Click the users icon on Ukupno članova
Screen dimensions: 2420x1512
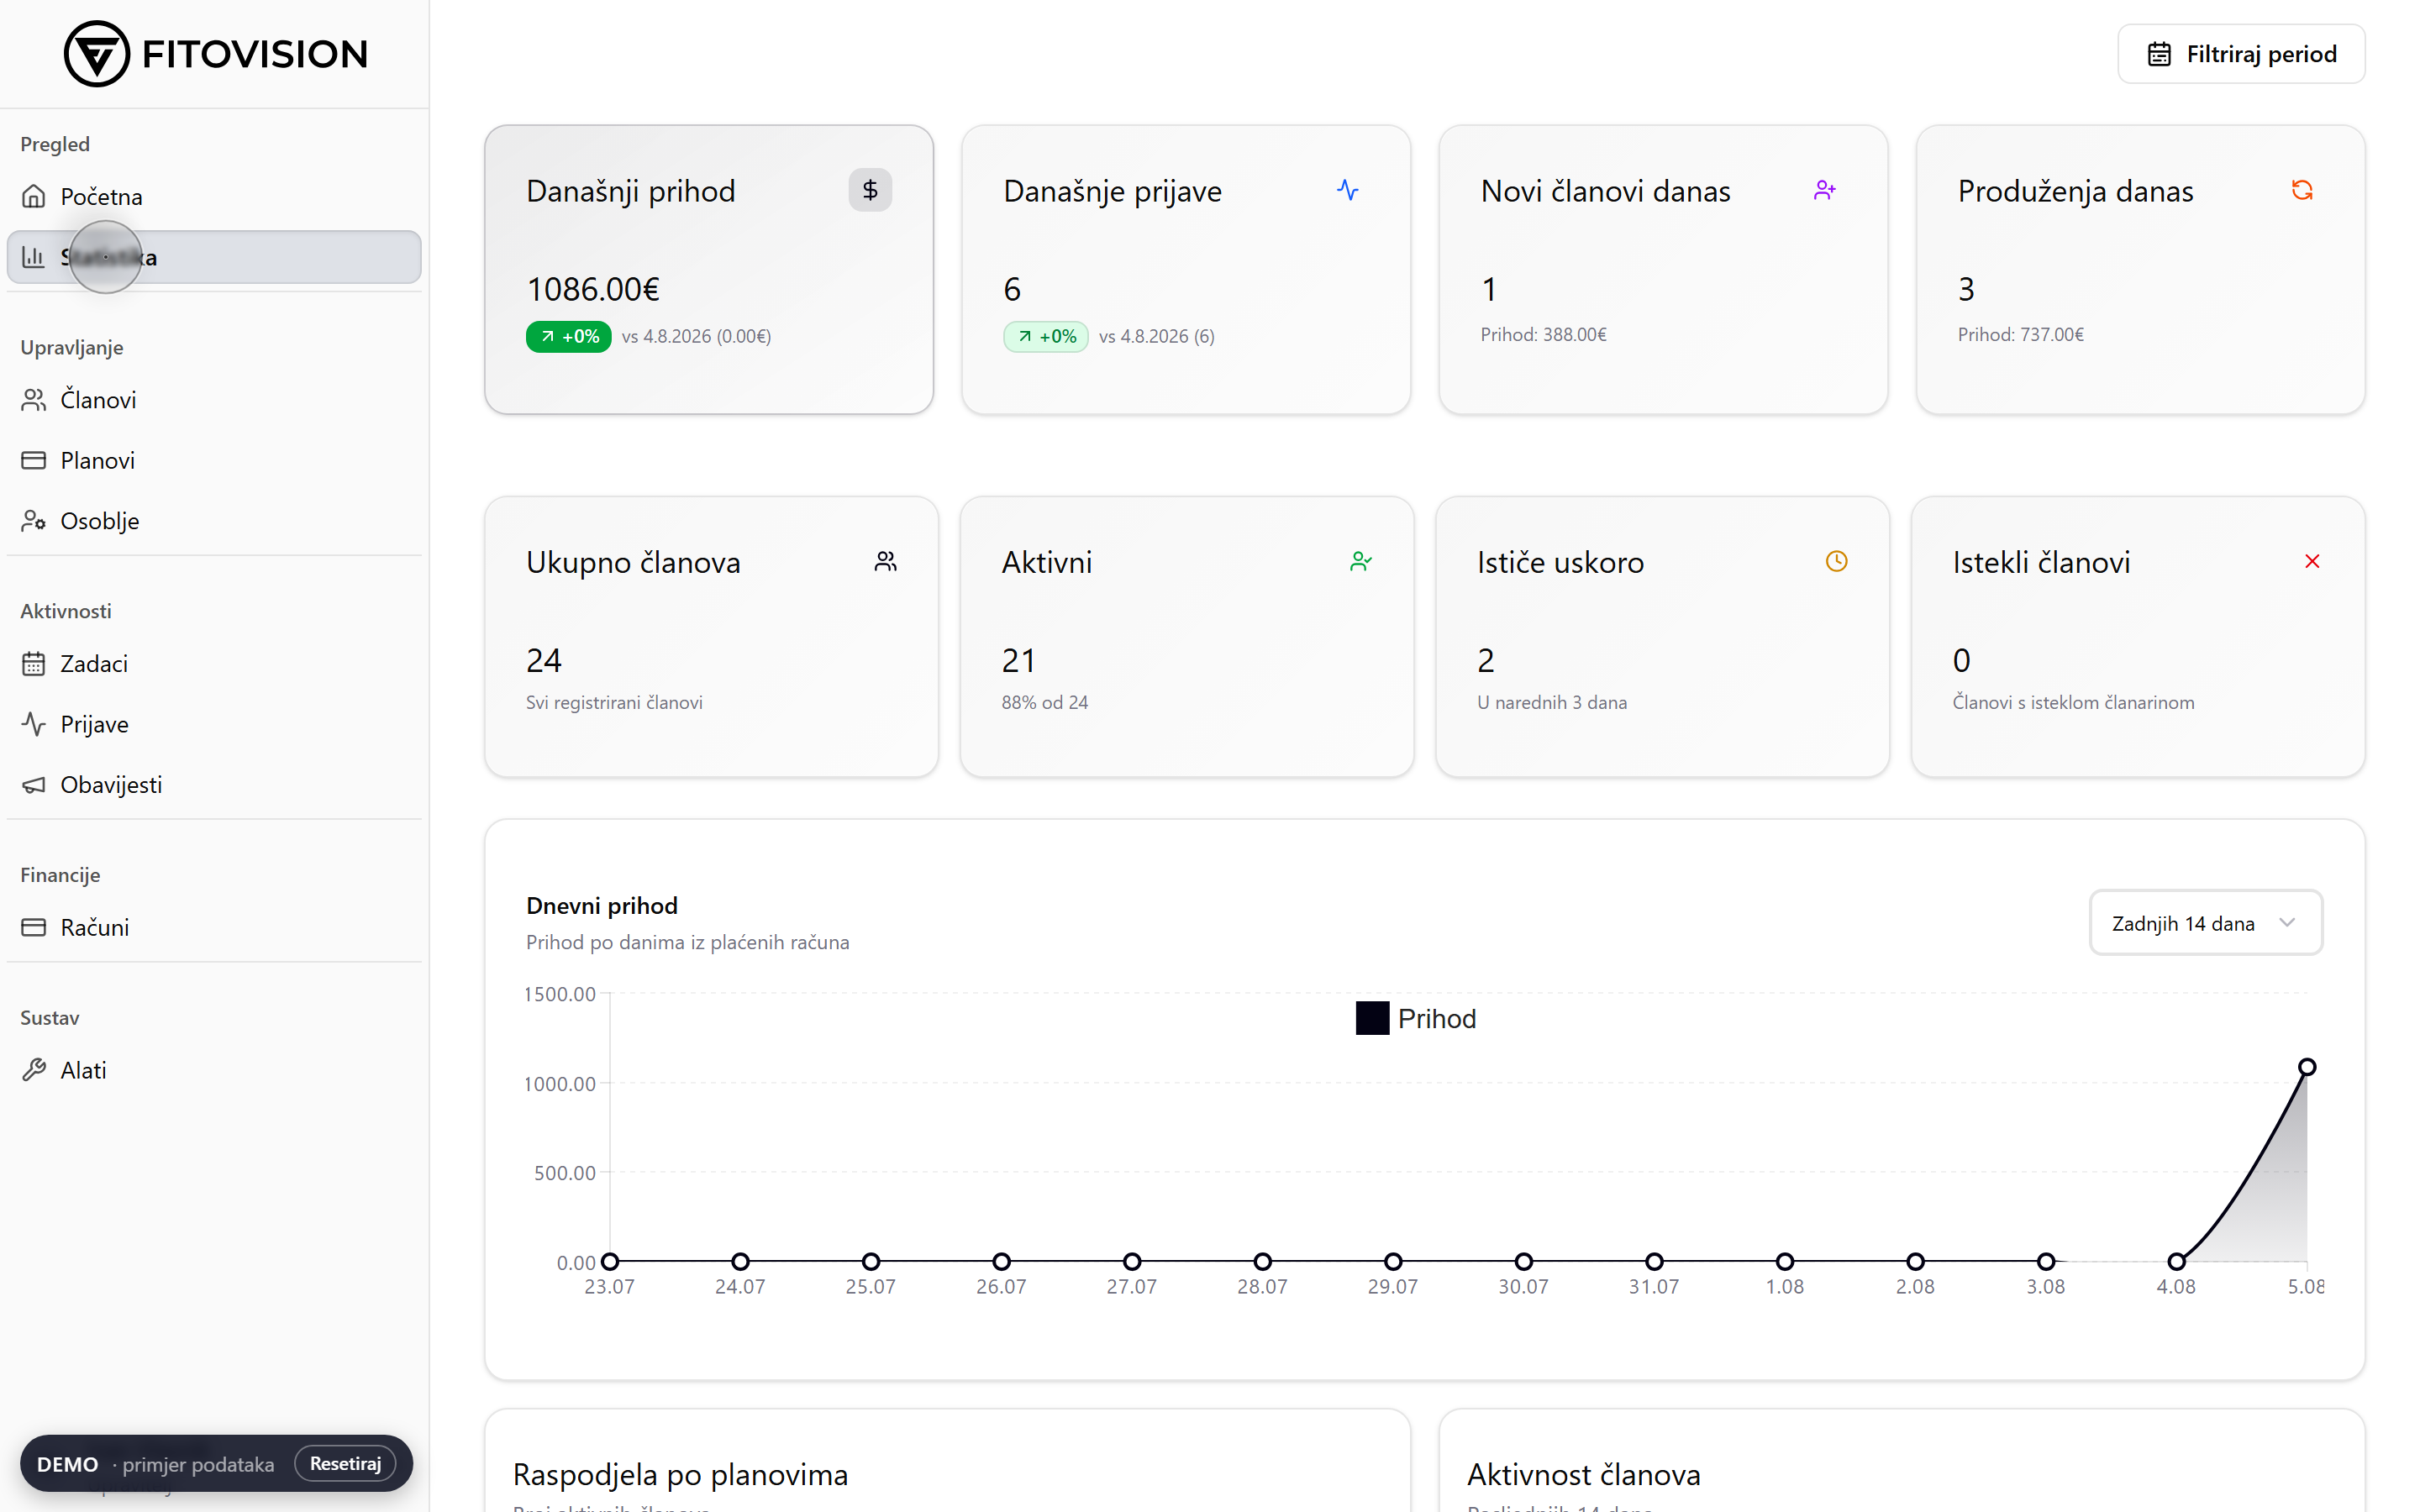click(886, 561)
